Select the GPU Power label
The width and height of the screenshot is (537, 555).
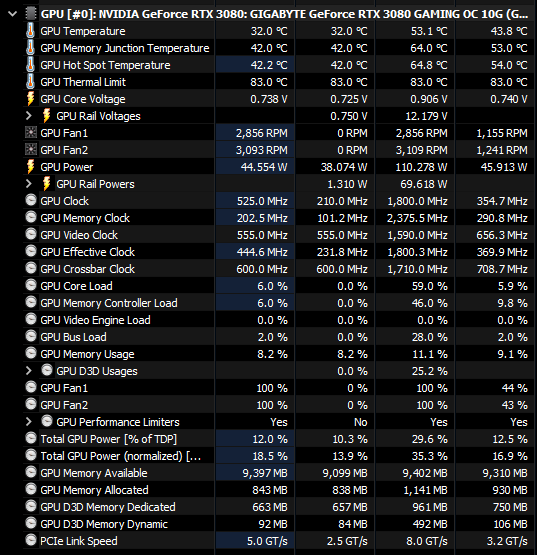point(67,167)
